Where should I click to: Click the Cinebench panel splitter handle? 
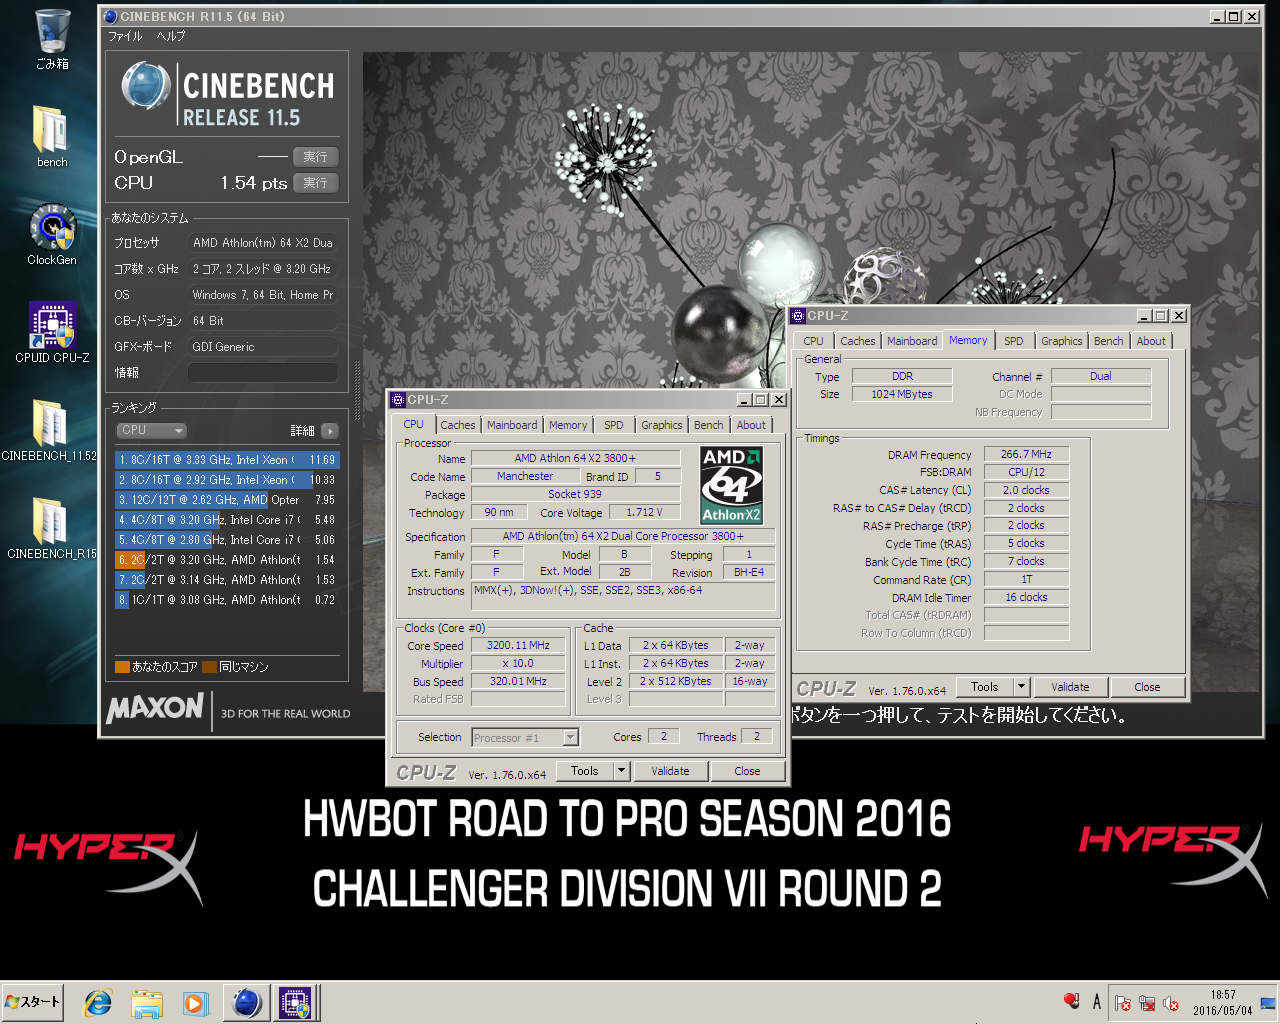pyautogui.click(x=357, y=390)
